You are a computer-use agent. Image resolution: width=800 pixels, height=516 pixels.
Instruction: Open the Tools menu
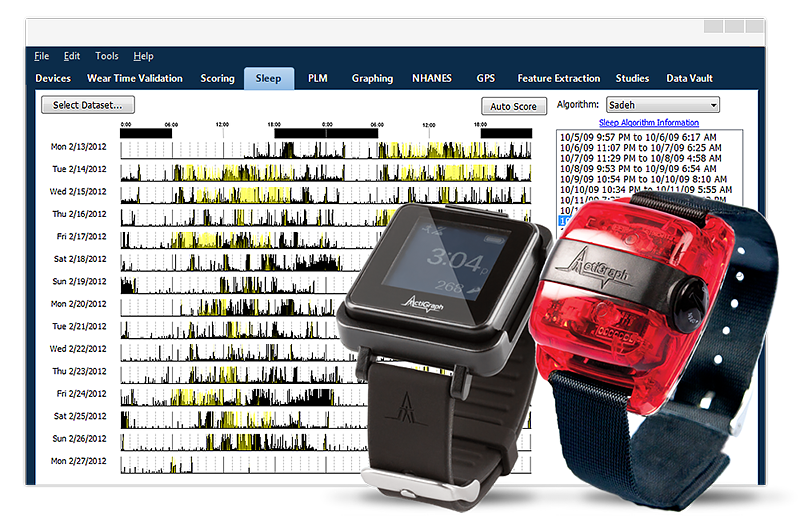pyautogui.click(x=107, y=56)
